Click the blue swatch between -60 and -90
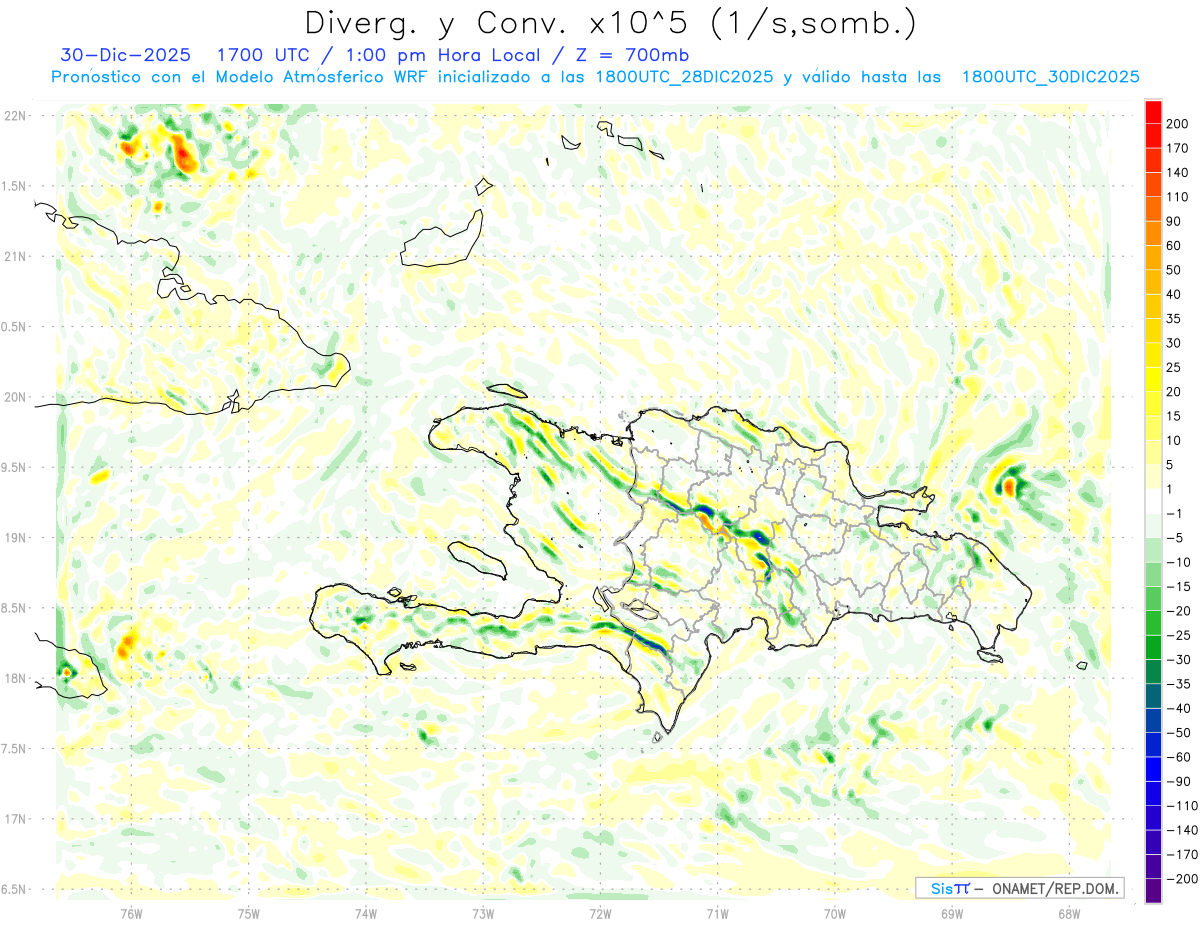 pyautogui.click(x=1153, y=769)
